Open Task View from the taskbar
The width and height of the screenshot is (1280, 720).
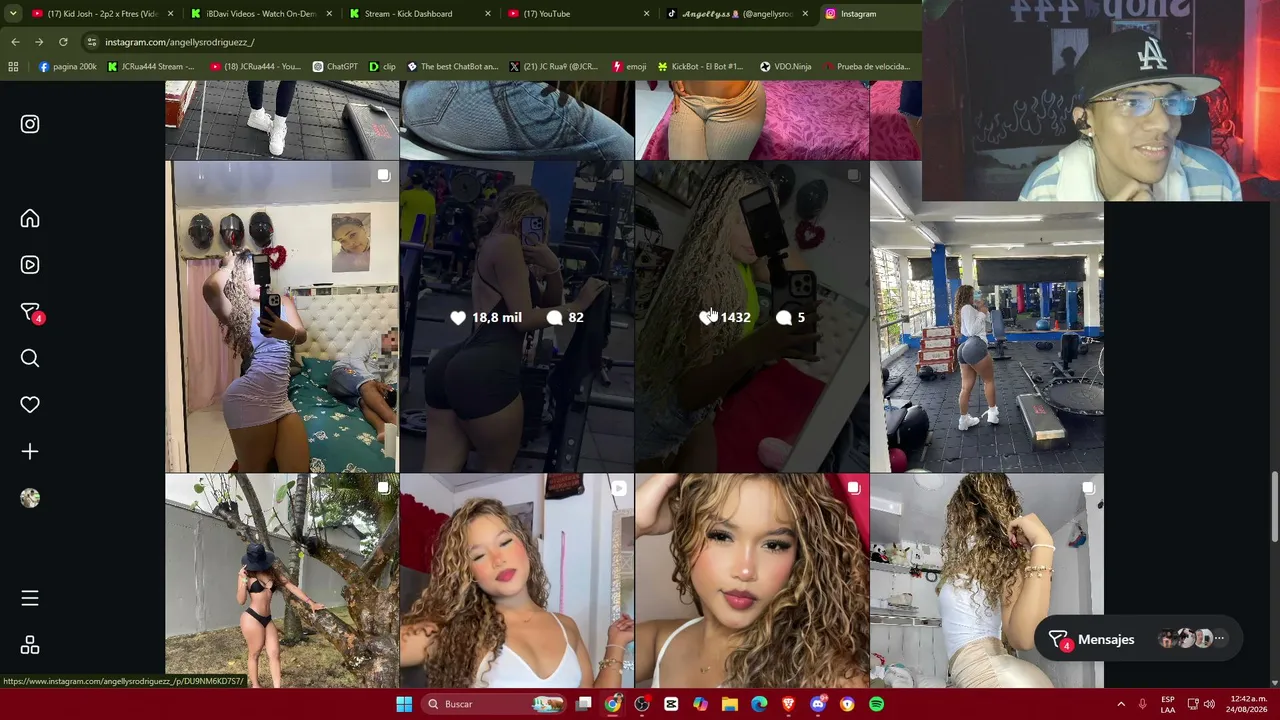point(584,704)
